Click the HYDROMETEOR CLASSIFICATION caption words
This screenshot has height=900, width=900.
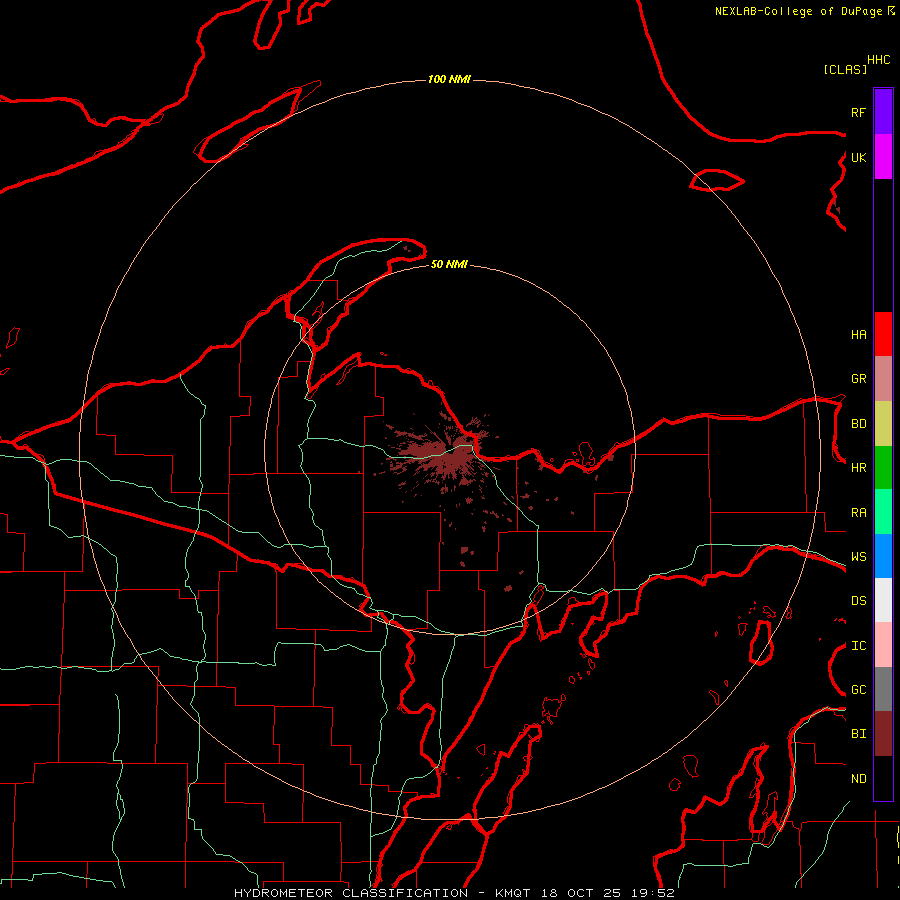(x=351, y=893)
